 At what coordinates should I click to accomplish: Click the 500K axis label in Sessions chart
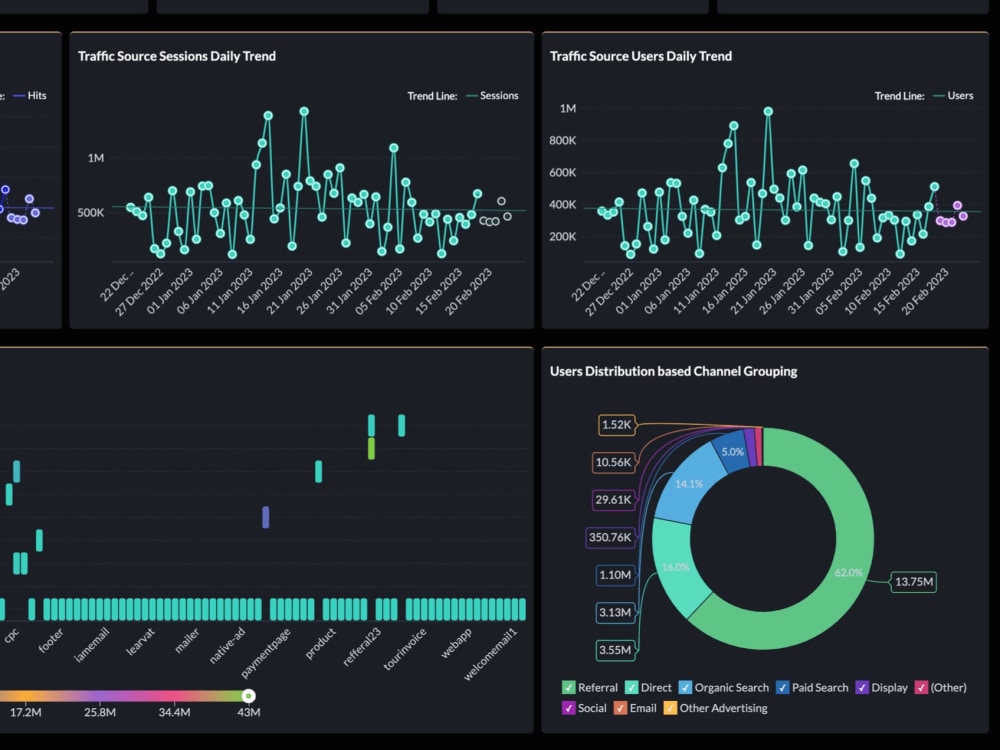point(91,213)
